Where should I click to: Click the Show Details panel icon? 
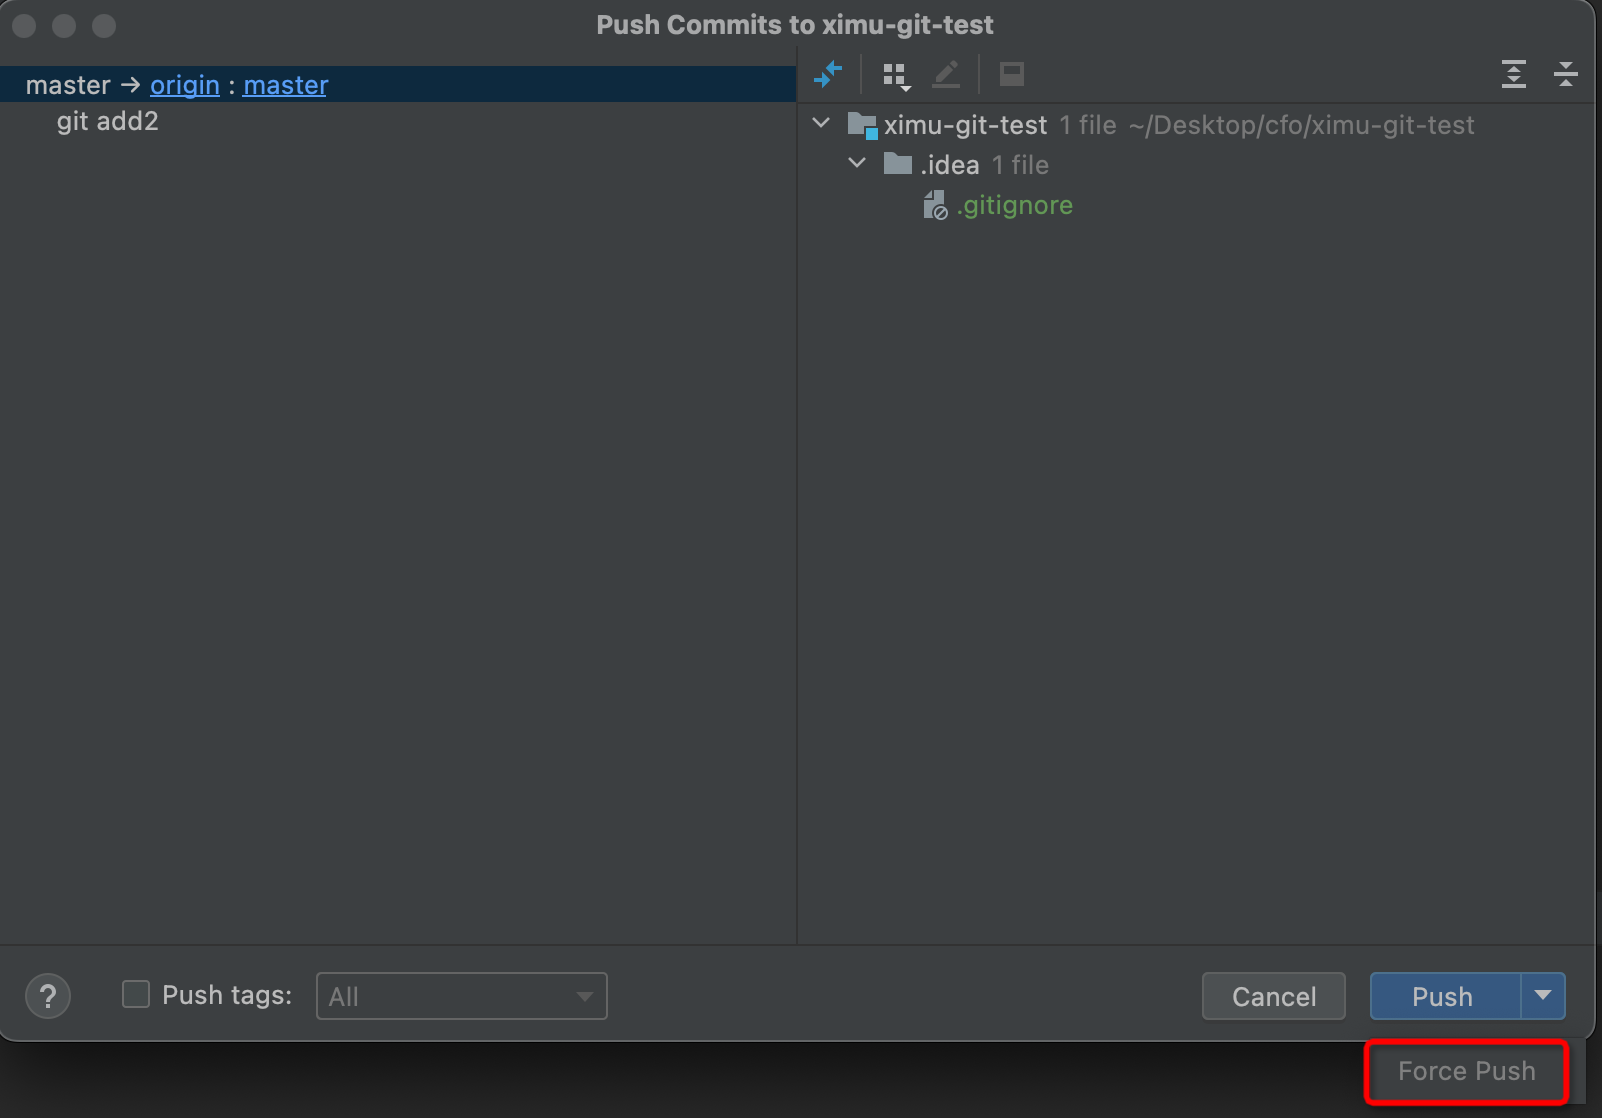pyautogui.click(x=1012, y=74)
